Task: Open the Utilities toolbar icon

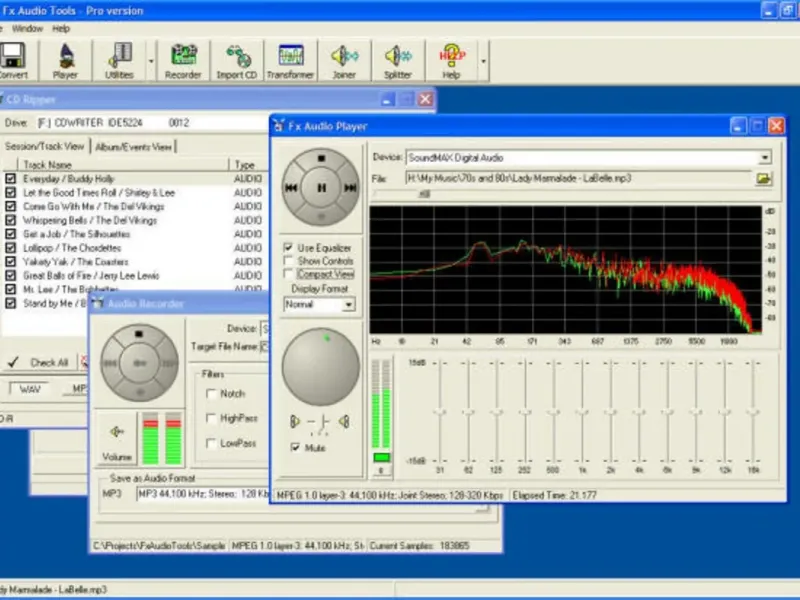Action: coord(119,61)
